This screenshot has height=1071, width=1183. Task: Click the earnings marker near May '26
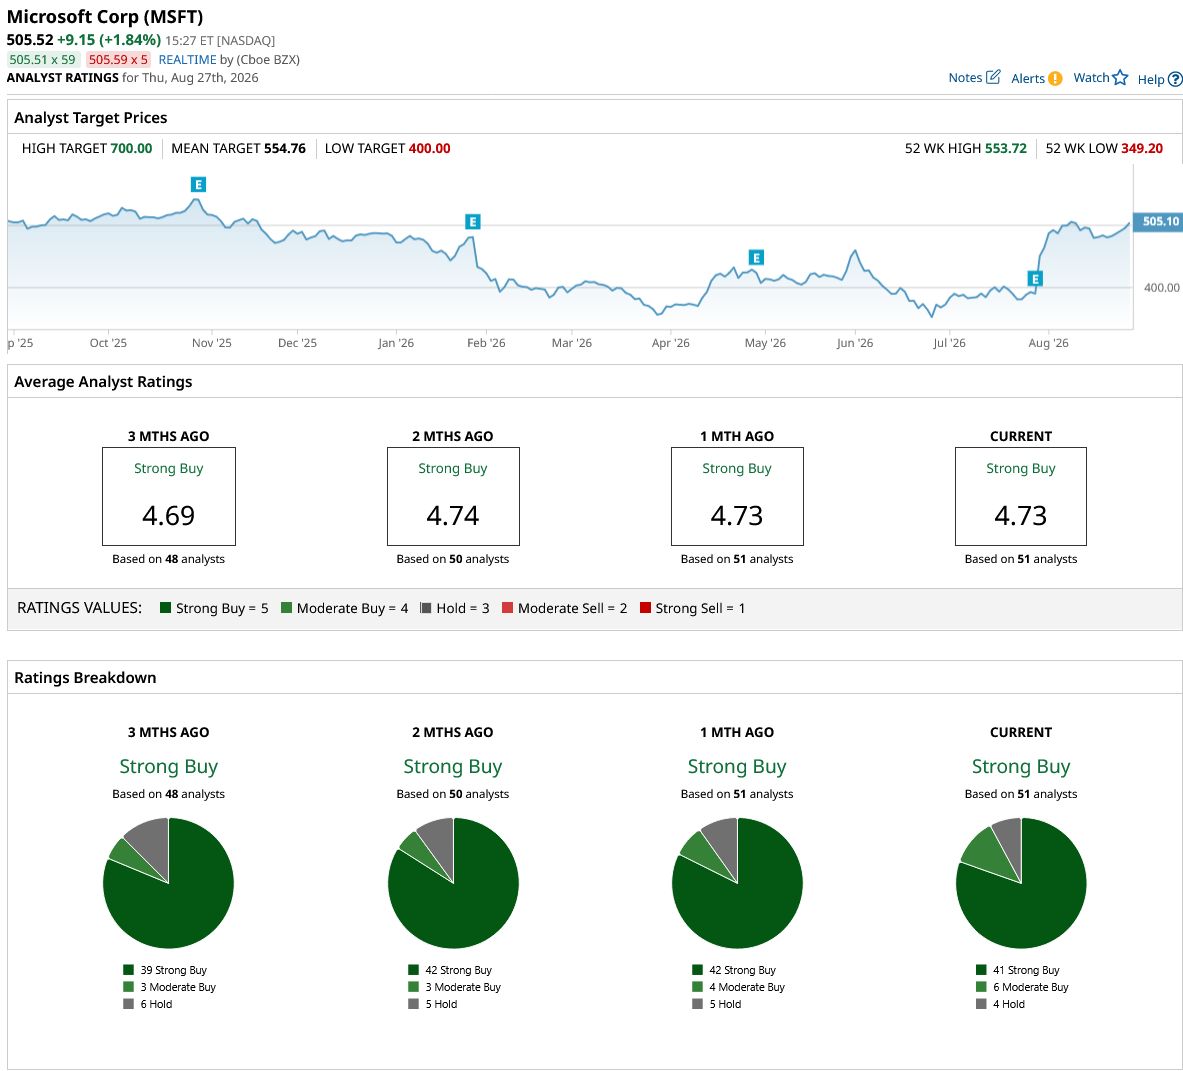coord(756,258)
